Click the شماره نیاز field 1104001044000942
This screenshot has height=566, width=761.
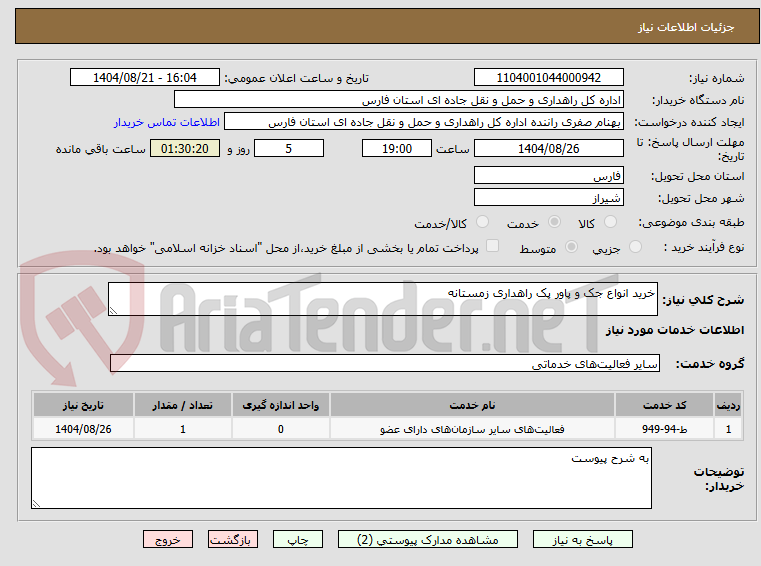click(548, 78)
